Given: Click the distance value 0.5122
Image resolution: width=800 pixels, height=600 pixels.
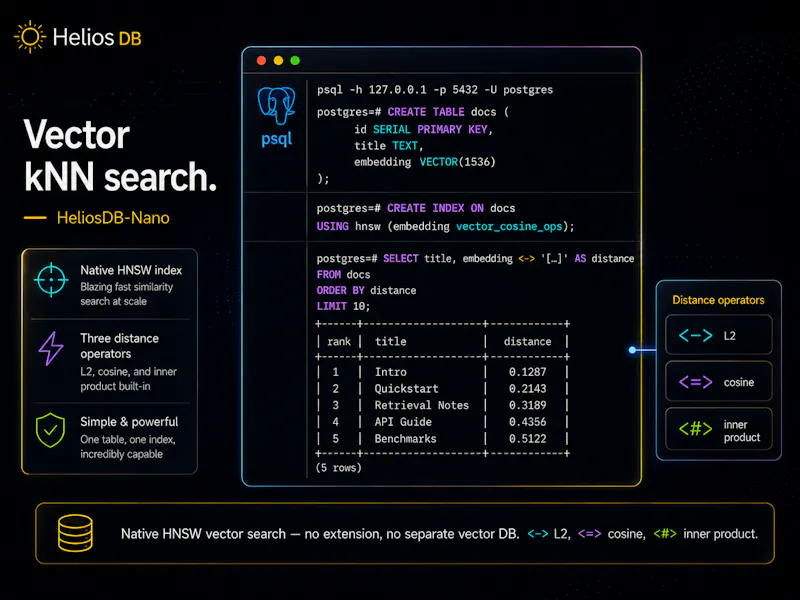Looking at the screenshot, I should click(528, 439).
